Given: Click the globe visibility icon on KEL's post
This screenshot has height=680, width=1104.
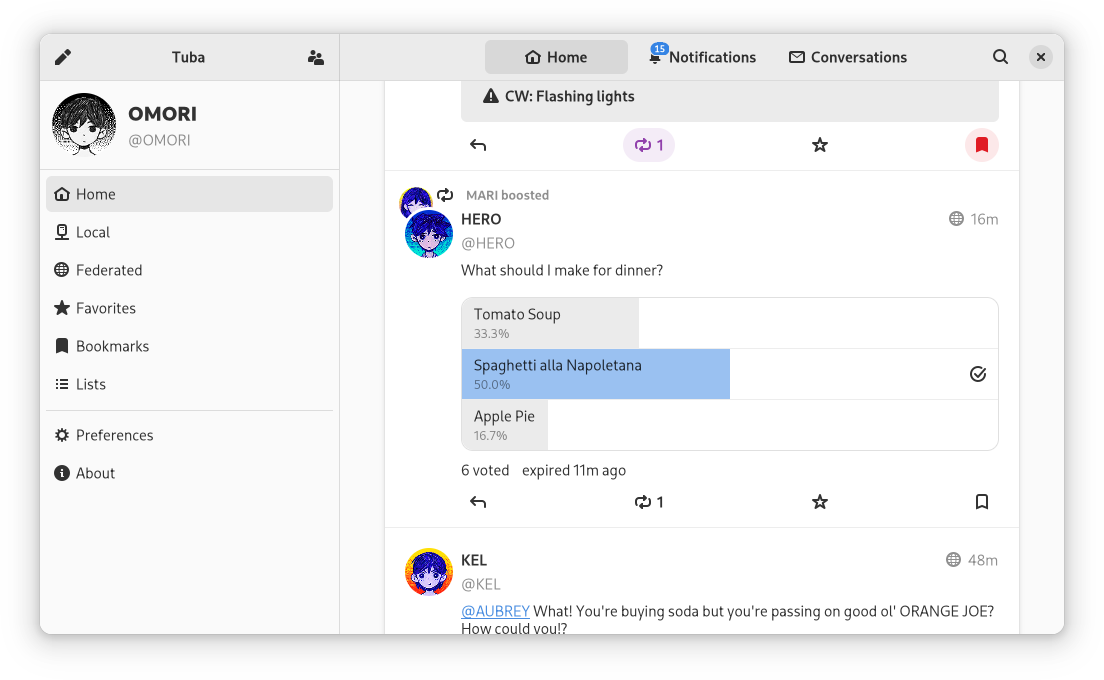Looking at the screenshot, I should (x=953, y=560).
